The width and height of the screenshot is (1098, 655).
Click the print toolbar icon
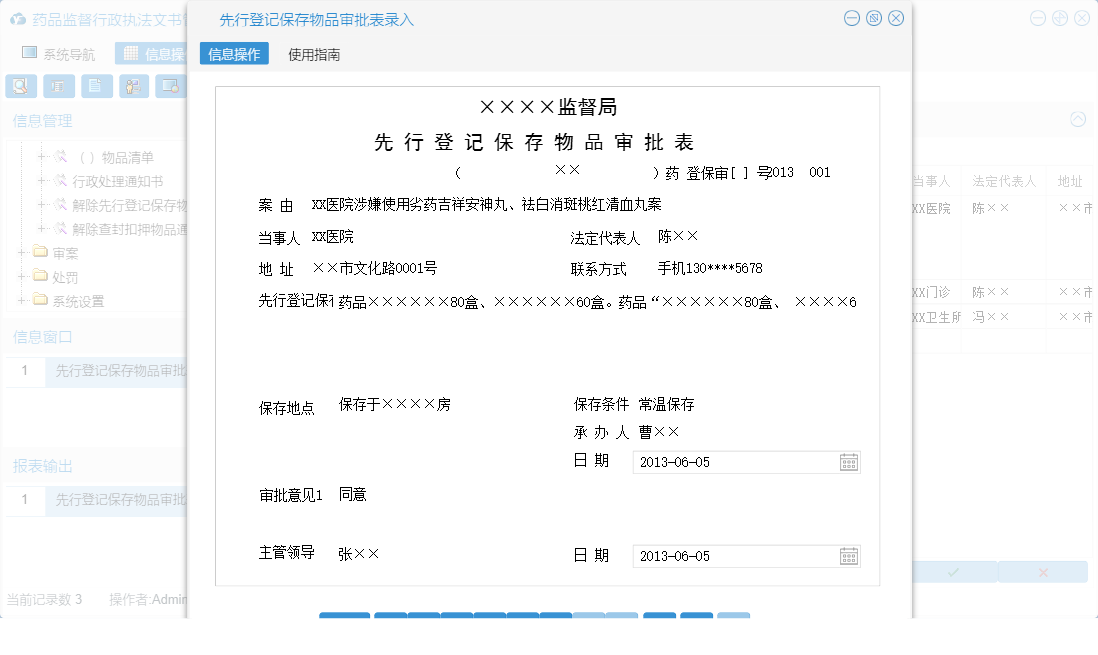point(59,86)
